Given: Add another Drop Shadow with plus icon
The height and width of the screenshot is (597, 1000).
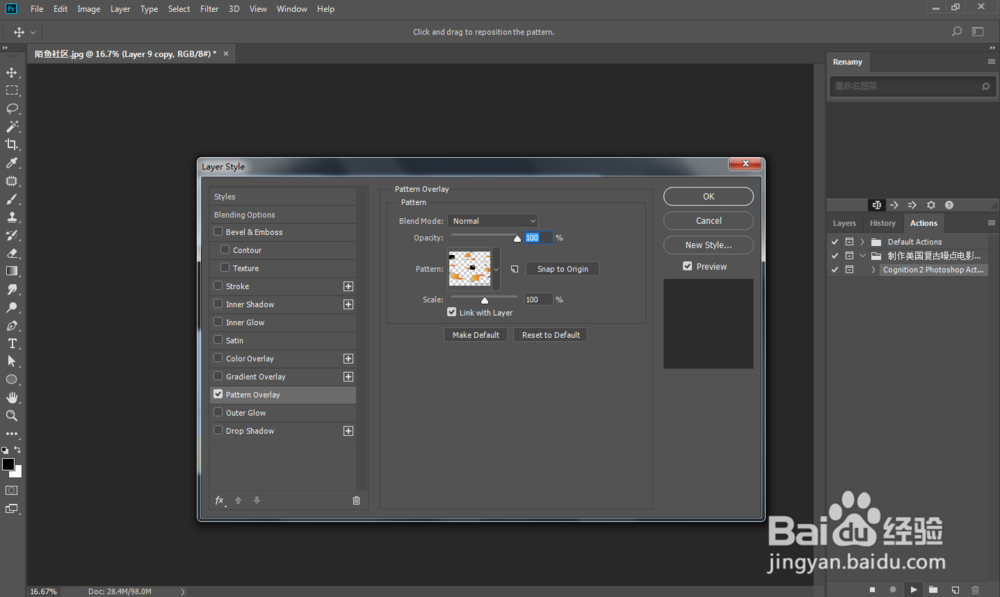Looking at the screenshot, I should [348, 431].
